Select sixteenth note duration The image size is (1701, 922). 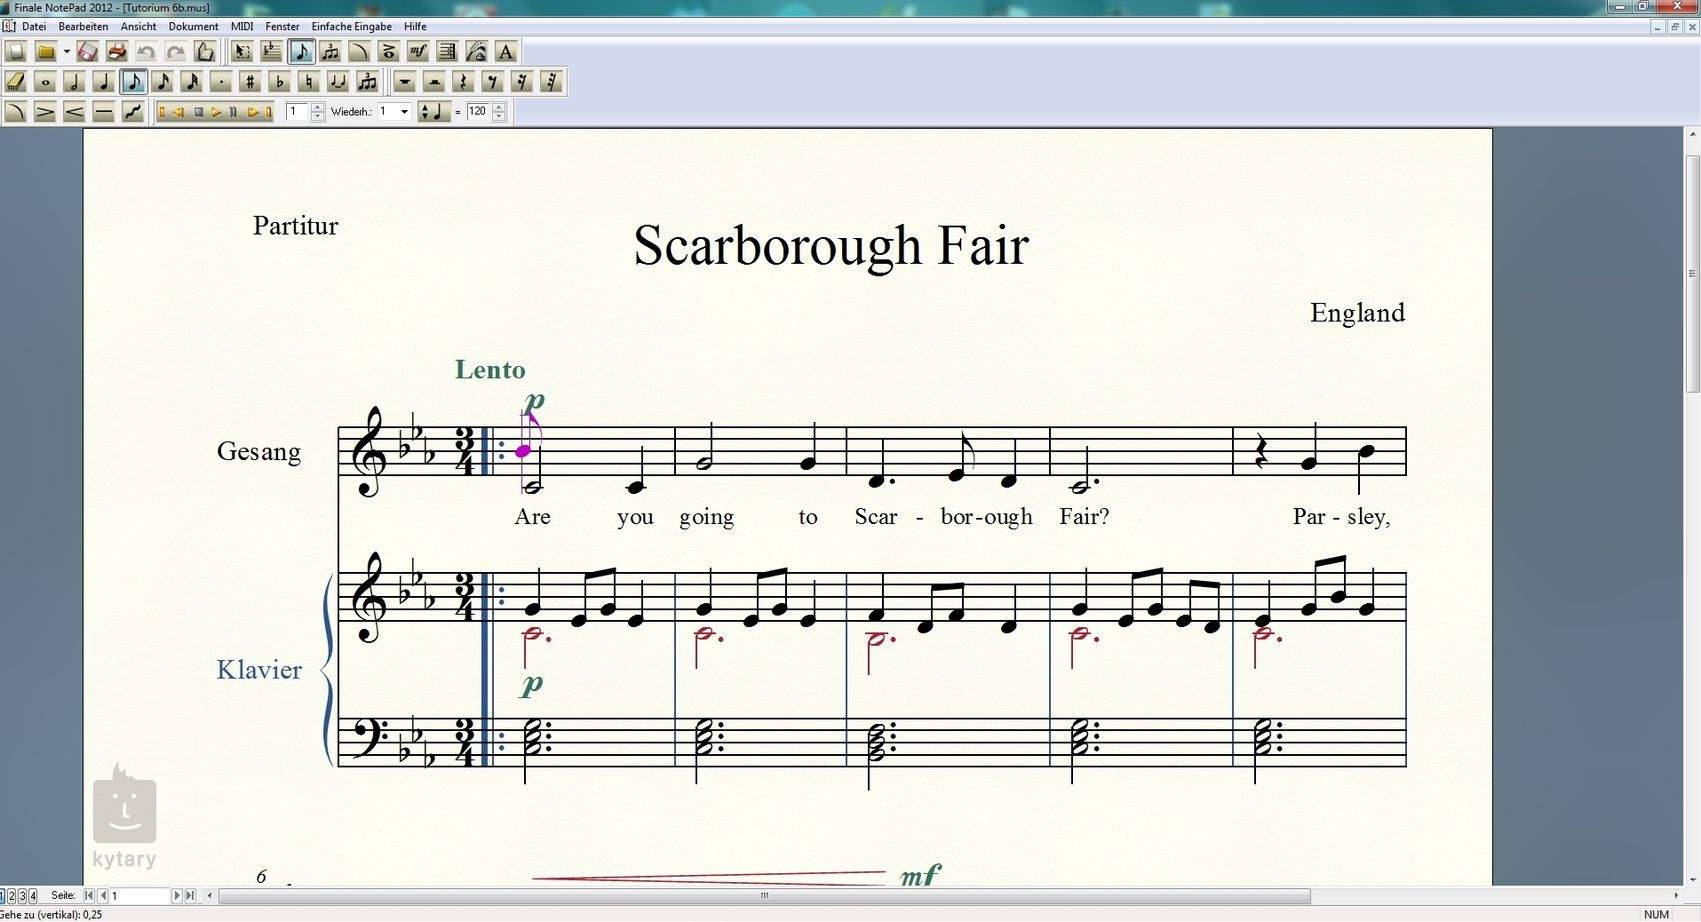click(x=162, y=82)
